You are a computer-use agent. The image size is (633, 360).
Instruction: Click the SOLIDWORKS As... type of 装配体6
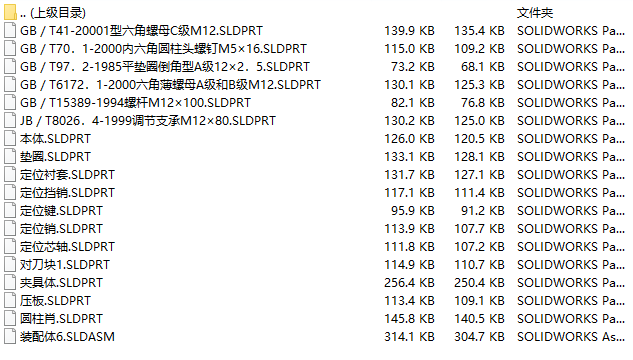[571, 337]
